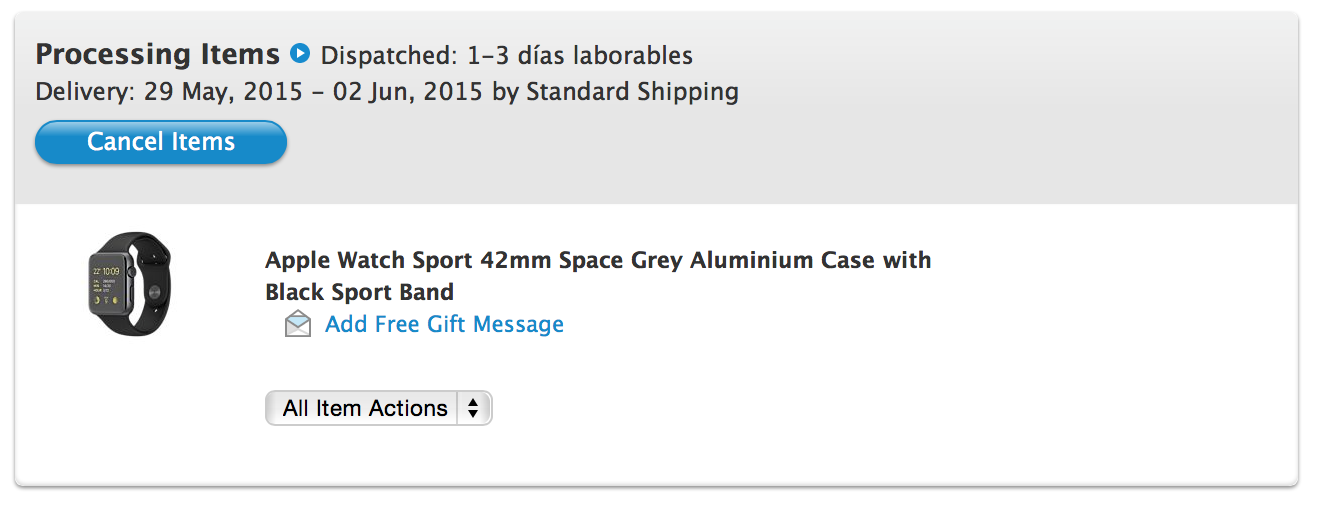
Task: Click the blue arrow icon beside Processing Items
Action: point(300,53)
